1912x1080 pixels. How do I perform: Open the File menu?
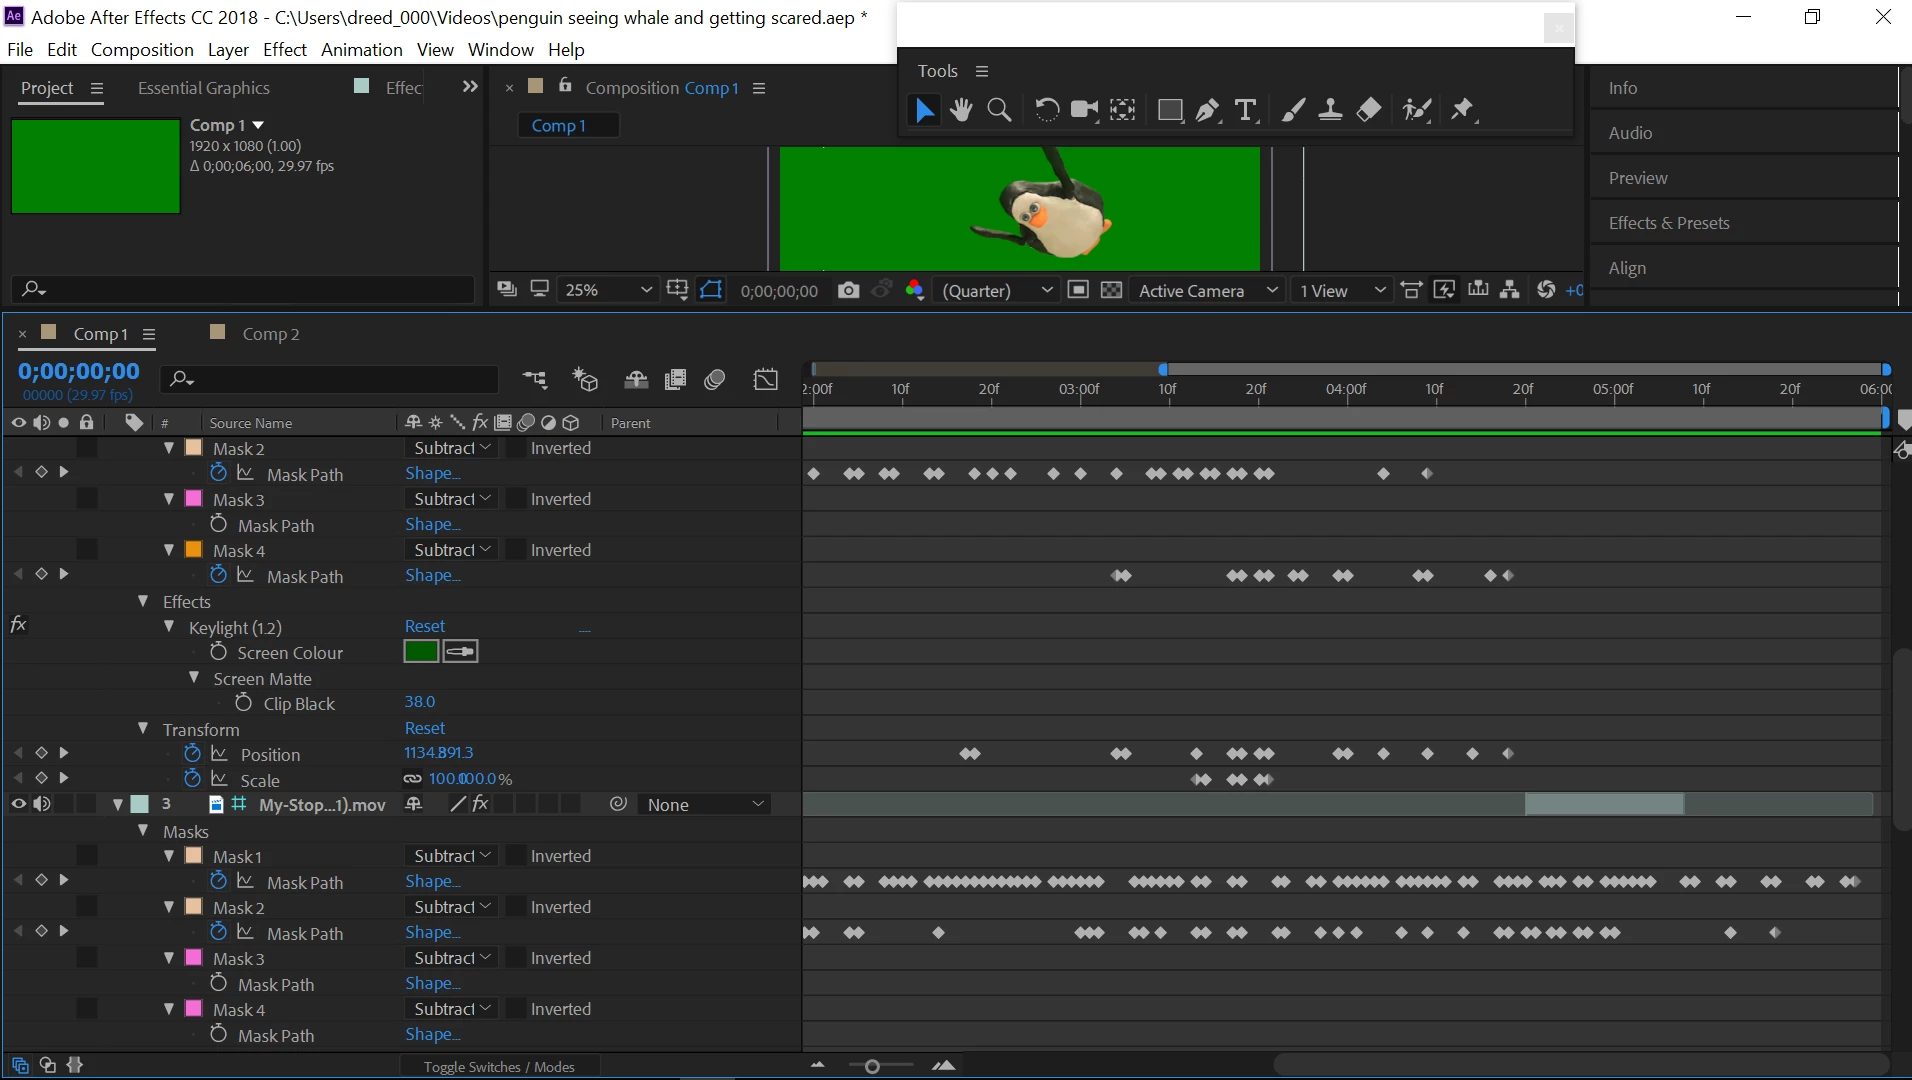tap(20, 50)
